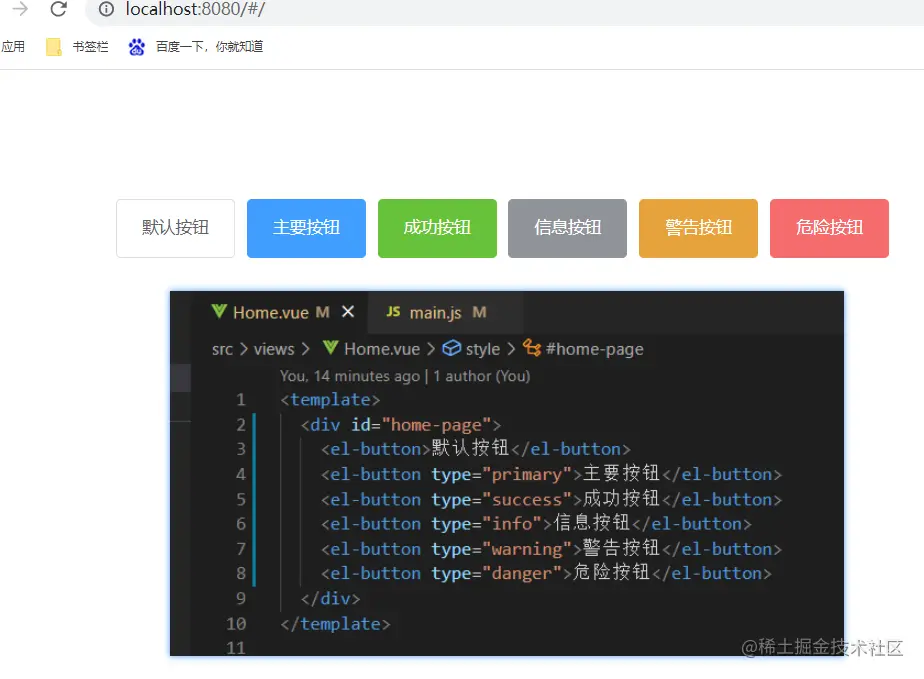
Task: Switch to the Home.vue editor tab
Action: [x=280, y=312]
